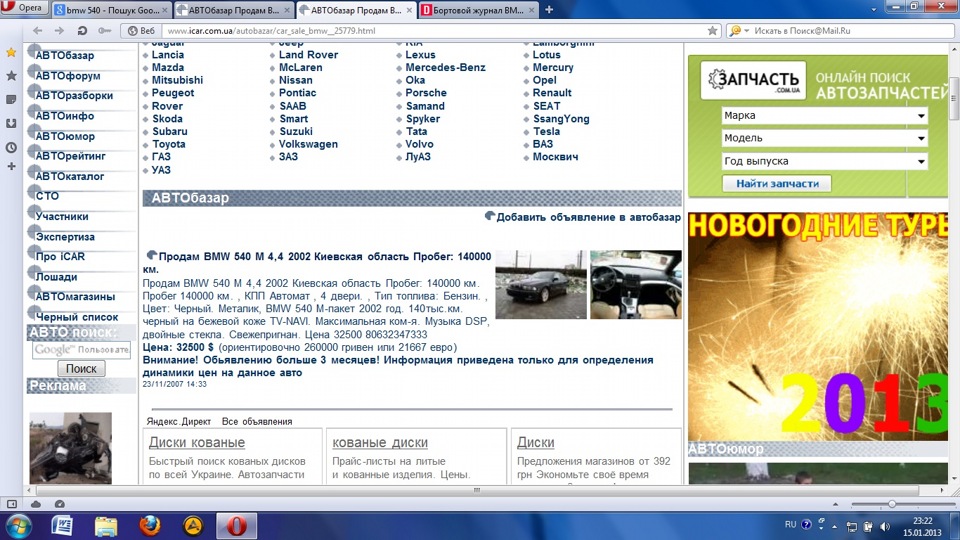
Task: Open the SsangYong brand link
Action: tap(561, 119)
